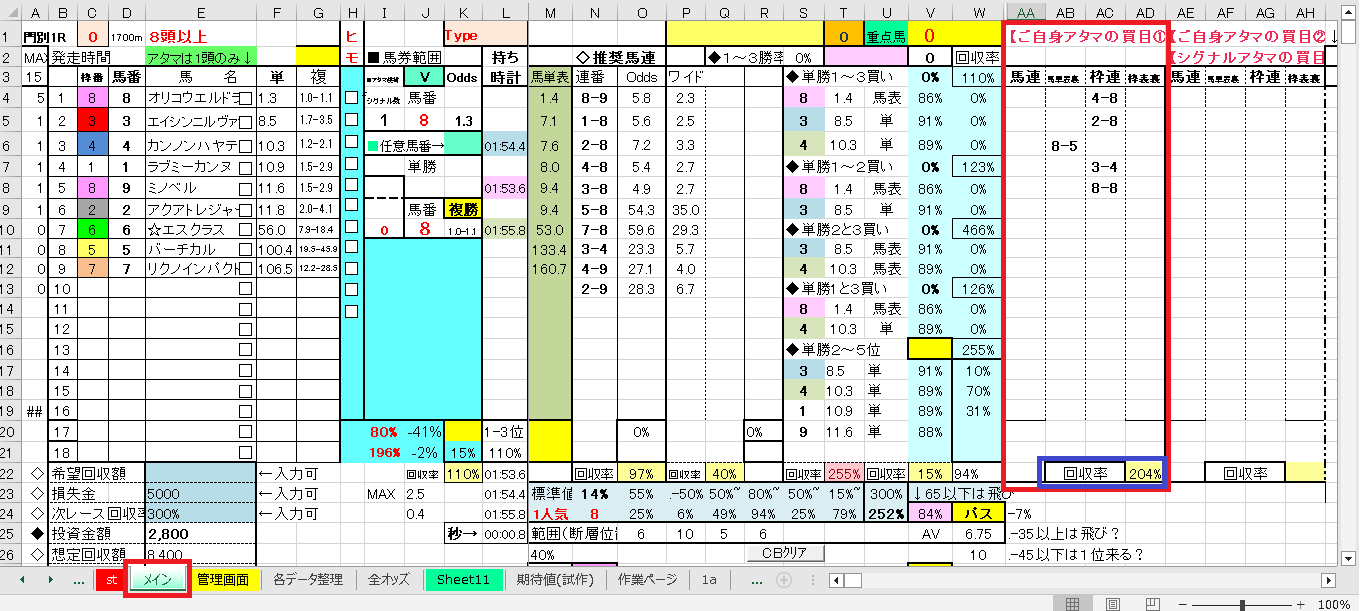Image resolution: width=1366 pixels, height=611 pixels.
Task: Tick checkbox beside ミノベル horse name
Action: [x=245, y=188]
